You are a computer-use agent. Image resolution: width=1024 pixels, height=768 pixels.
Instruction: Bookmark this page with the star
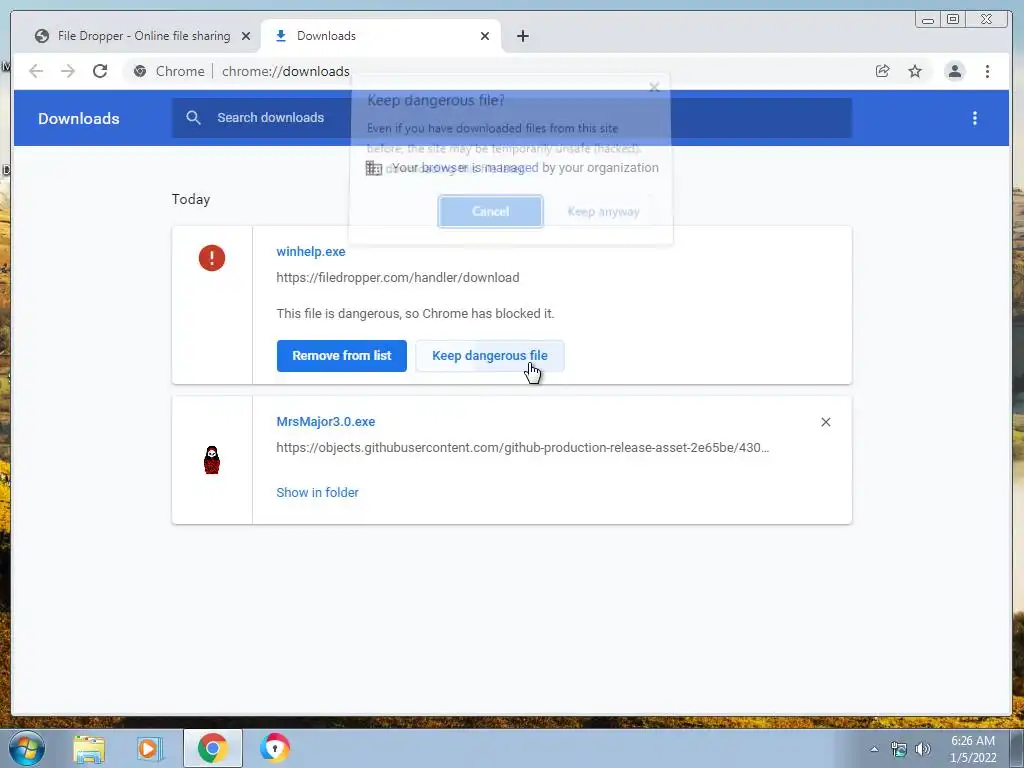pos(915,71)
